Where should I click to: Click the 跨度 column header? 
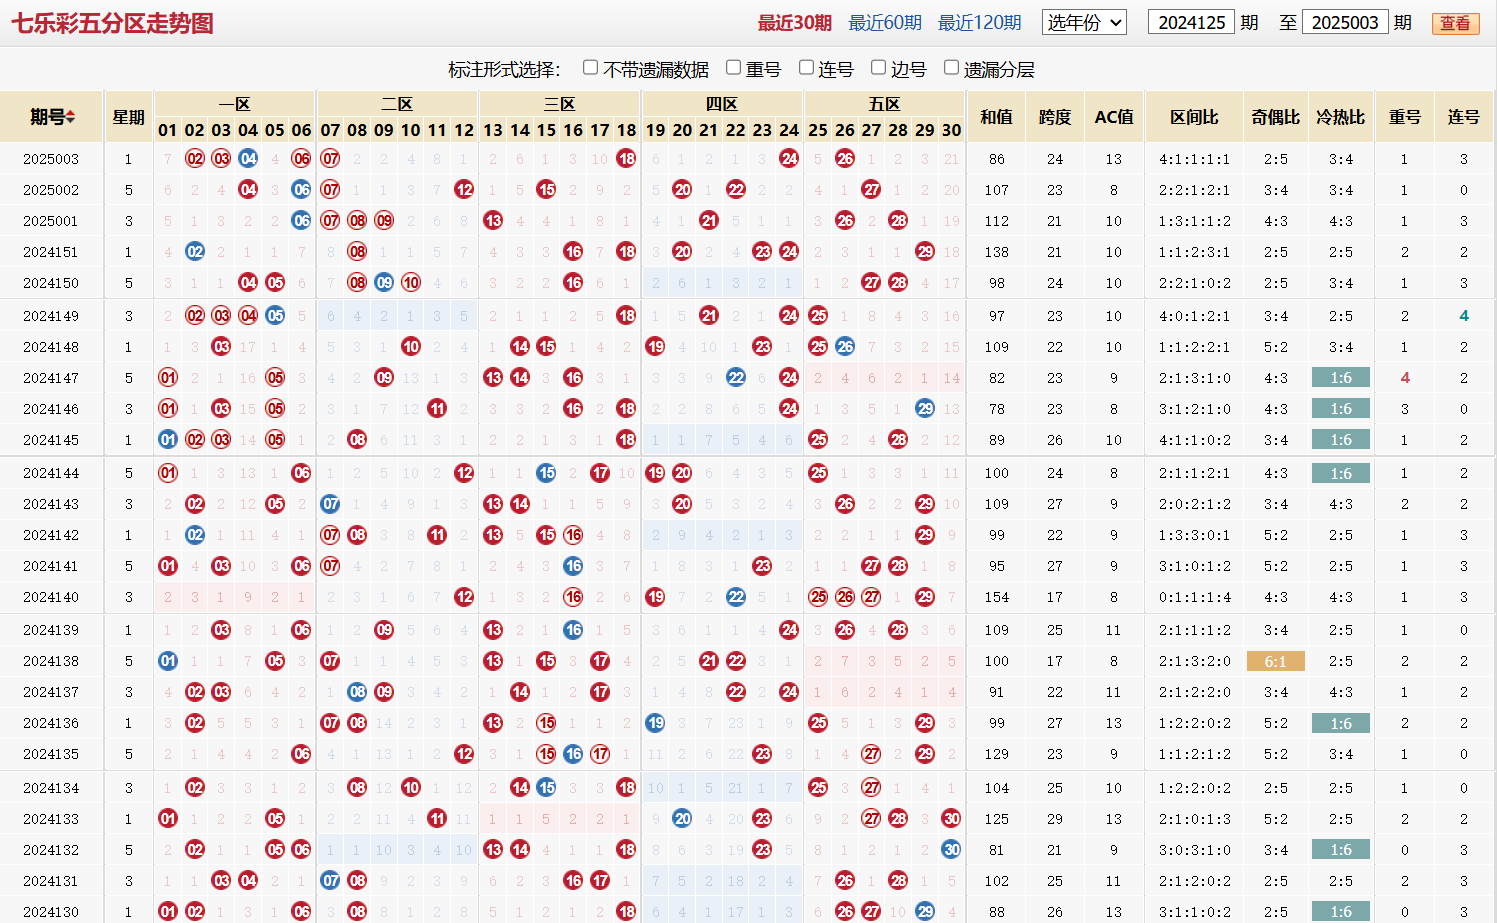(x=1055, y=117)
